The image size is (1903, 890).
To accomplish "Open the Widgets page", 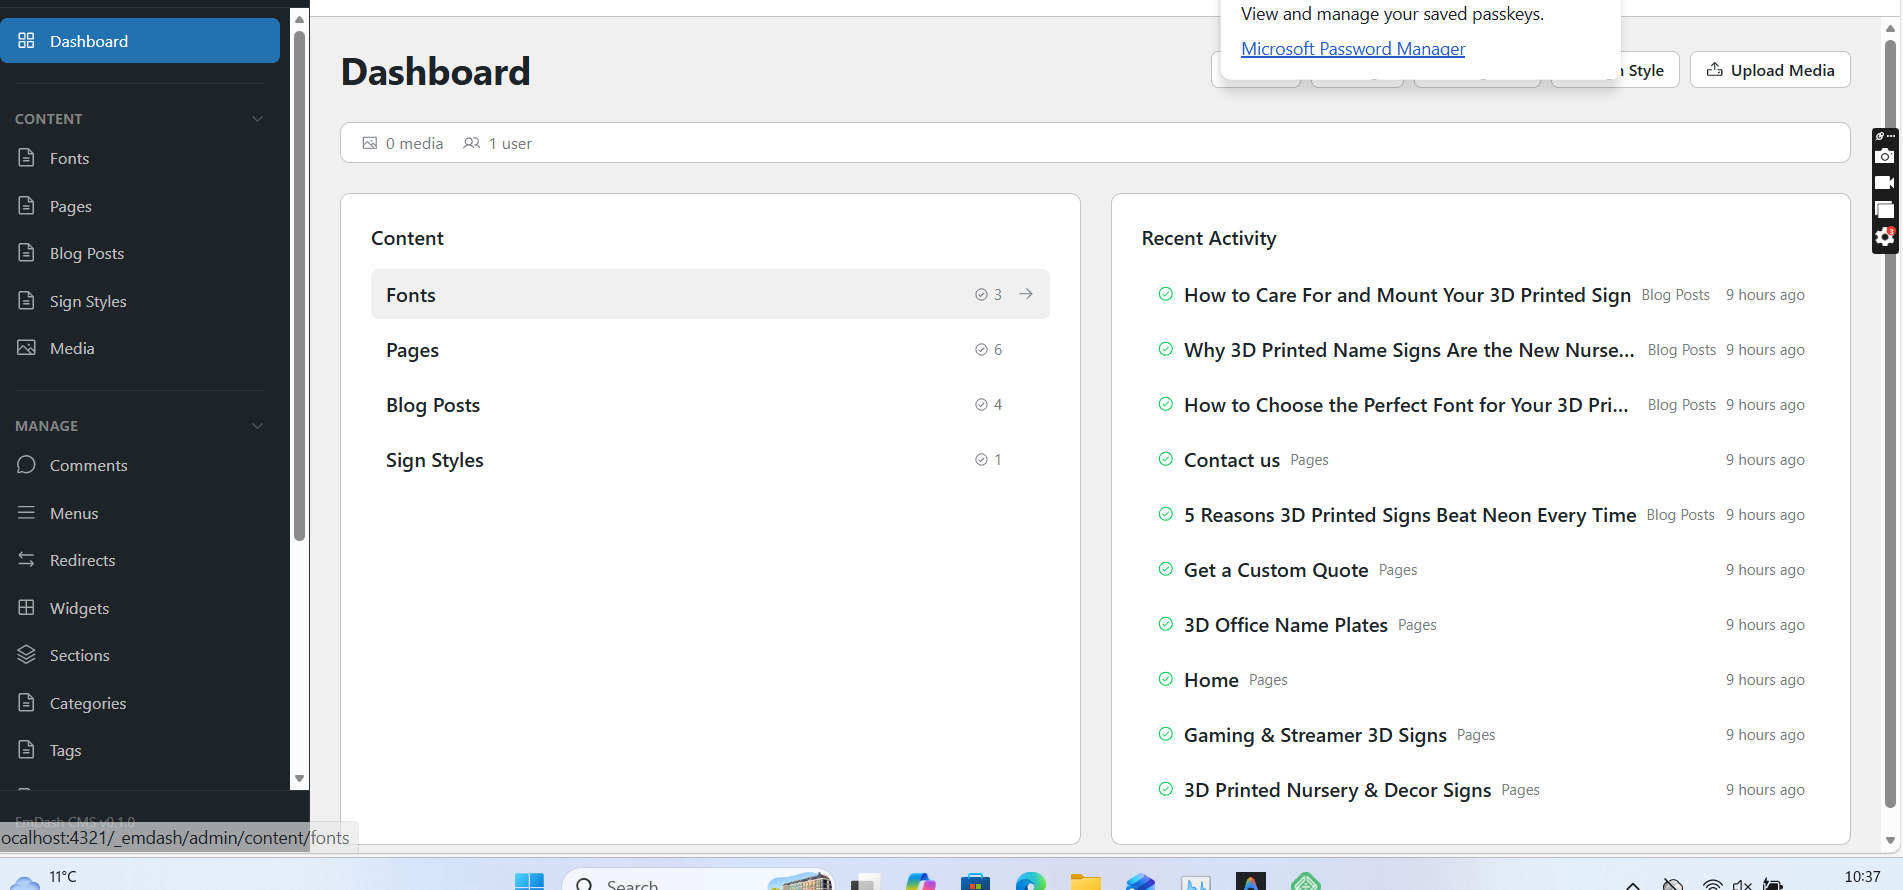I will pyautogui.click(x=79, y=608).
